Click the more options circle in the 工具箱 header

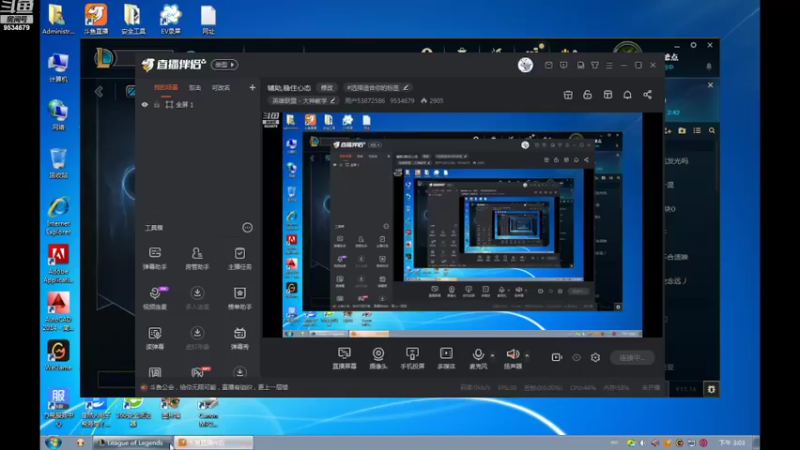tap(247, 228)
